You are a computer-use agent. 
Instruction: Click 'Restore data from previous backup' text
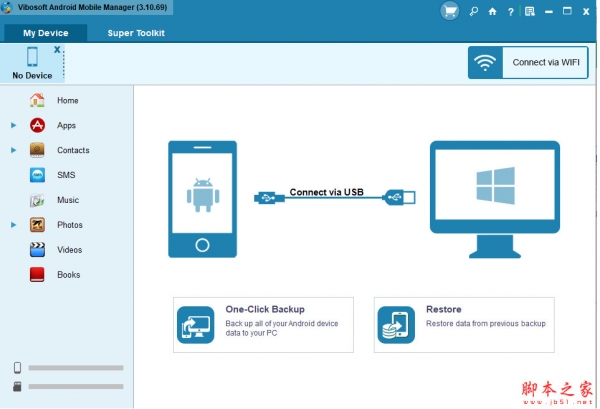pyautogui.click(x=486, y=323)
